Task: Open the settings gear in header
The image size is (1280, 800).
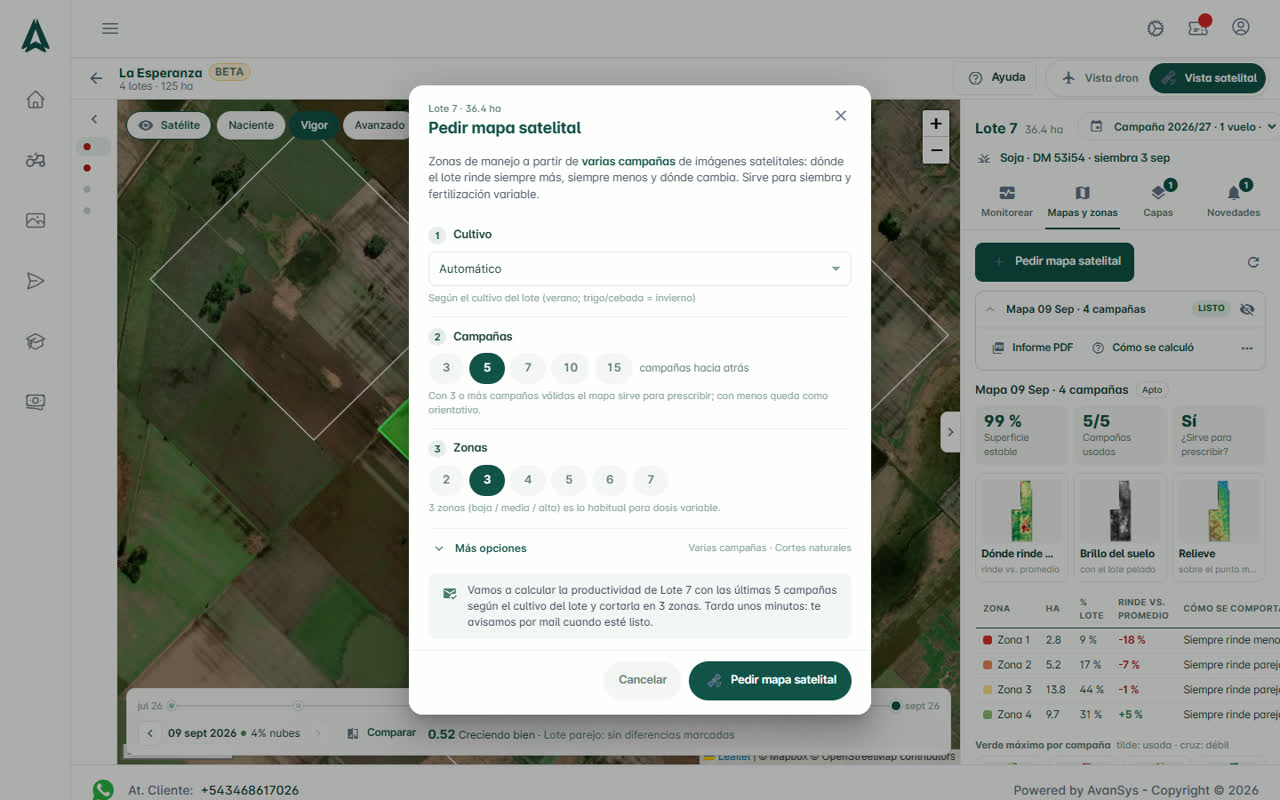Action: (1155, 28)
